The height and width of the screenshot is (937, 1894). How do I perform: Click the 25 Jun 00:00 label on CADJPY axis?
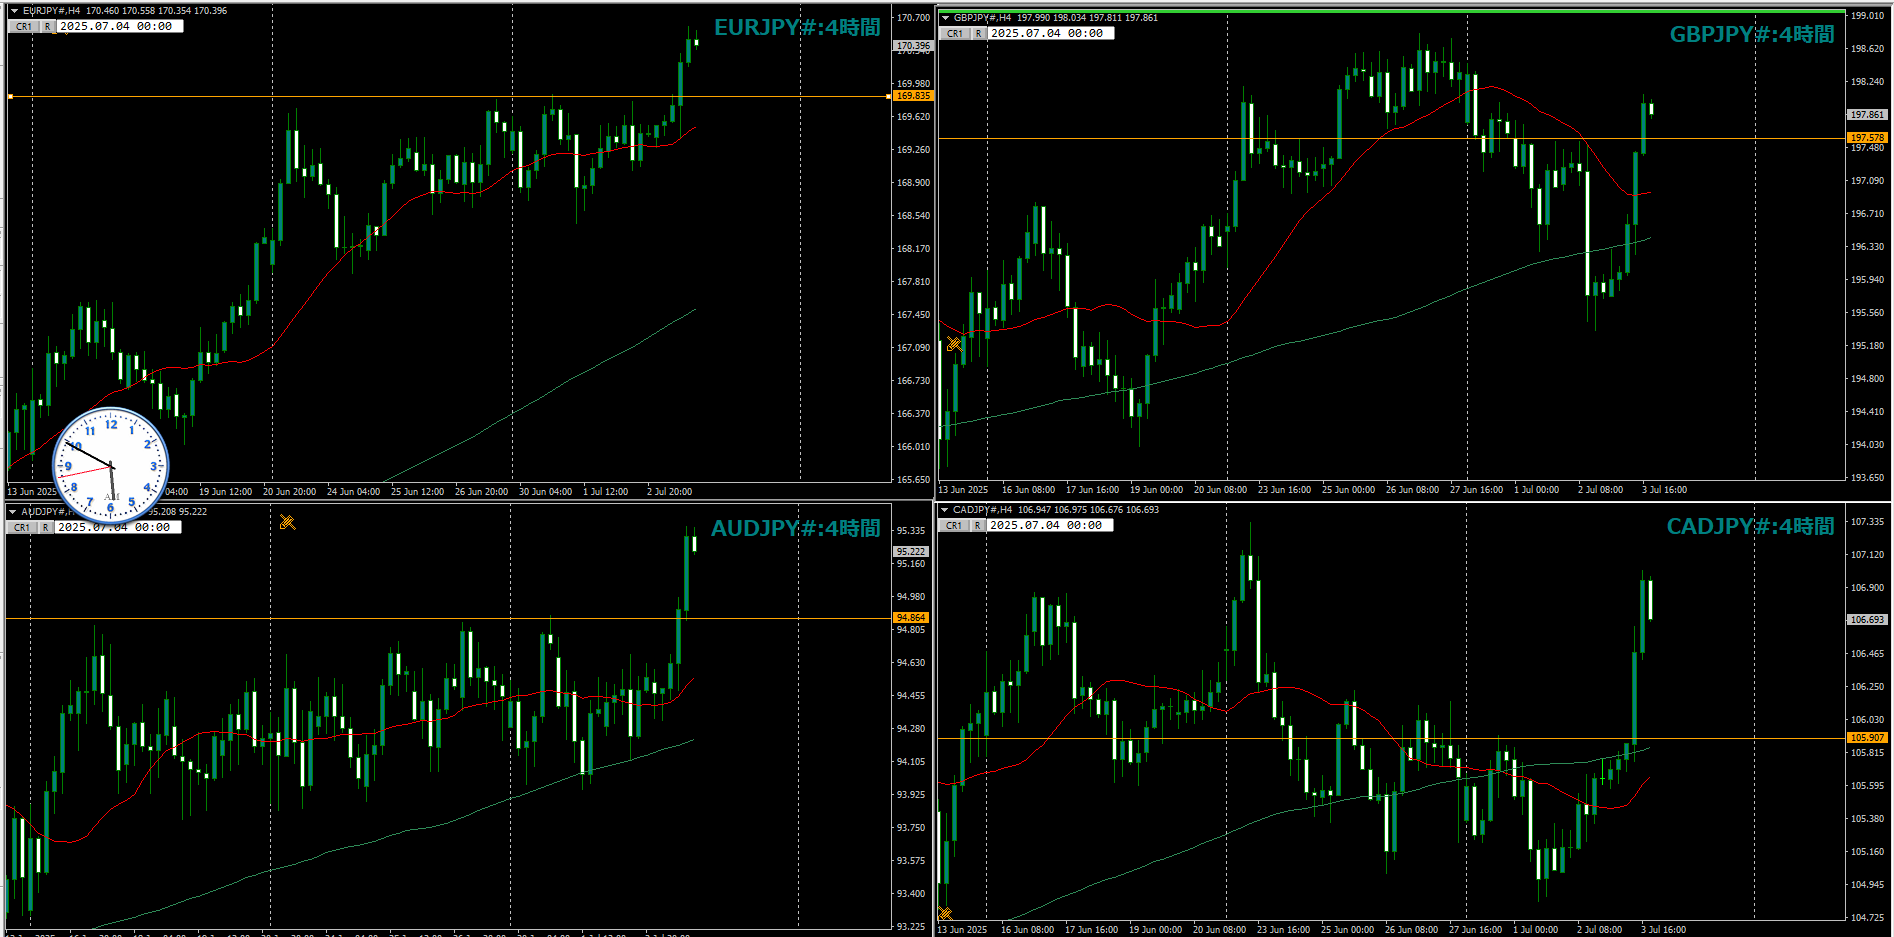point(1347,930)
